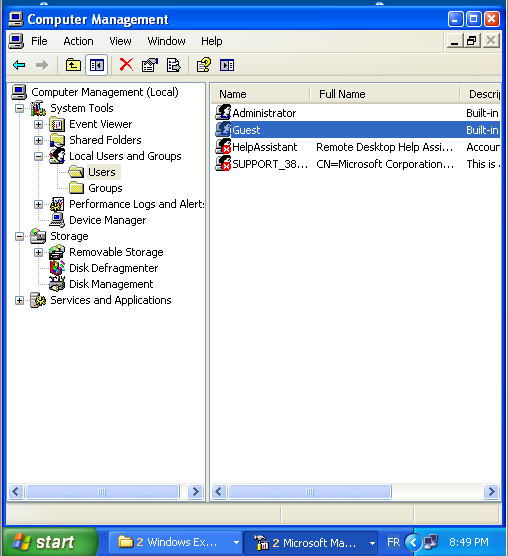
Task: Open the File menu
Action: (39, 41)
